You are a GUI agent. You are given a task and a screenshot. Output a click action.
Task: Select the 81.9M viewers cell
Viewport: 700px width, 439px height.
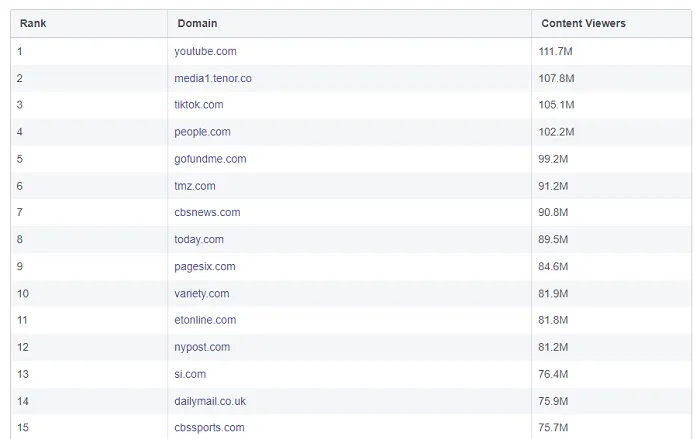click(611, 293)
